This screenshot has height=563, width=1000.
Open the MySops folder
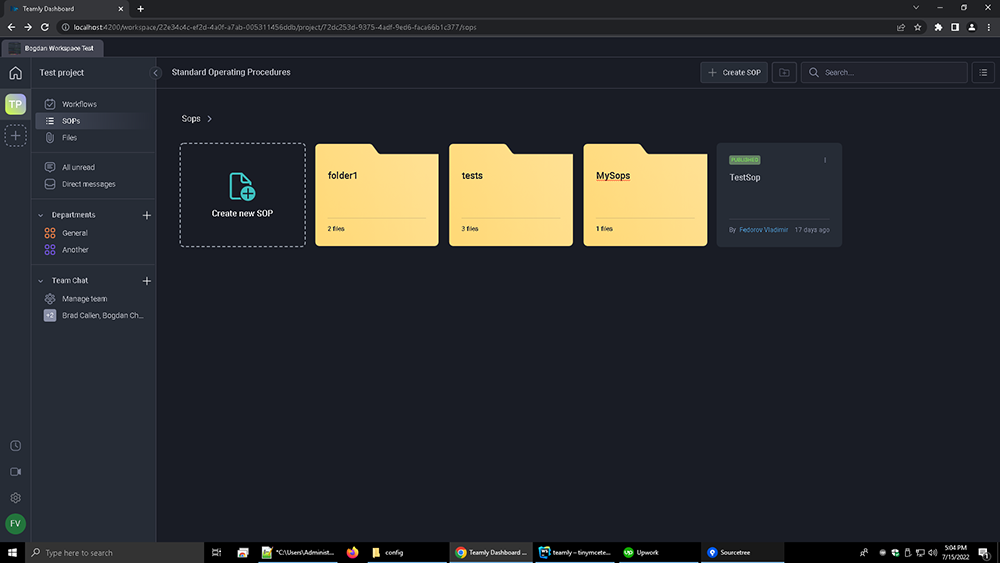tap(645, 194)
